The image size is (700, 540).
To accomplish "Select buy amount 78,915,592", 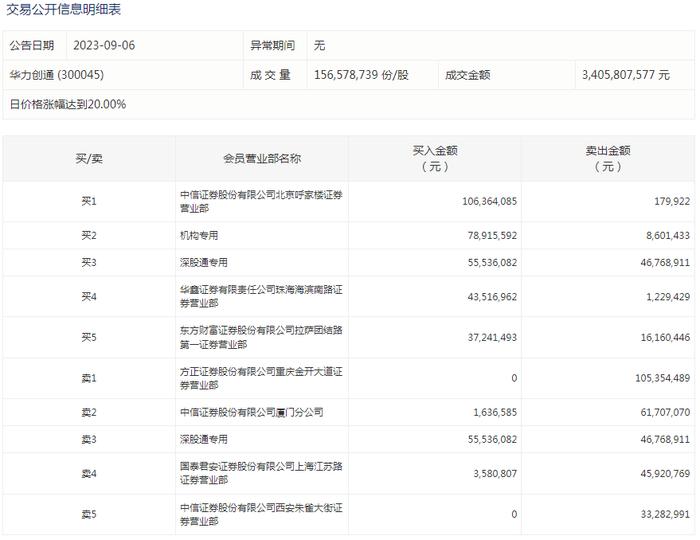I will pyautogui.click(x=492, y=235).
